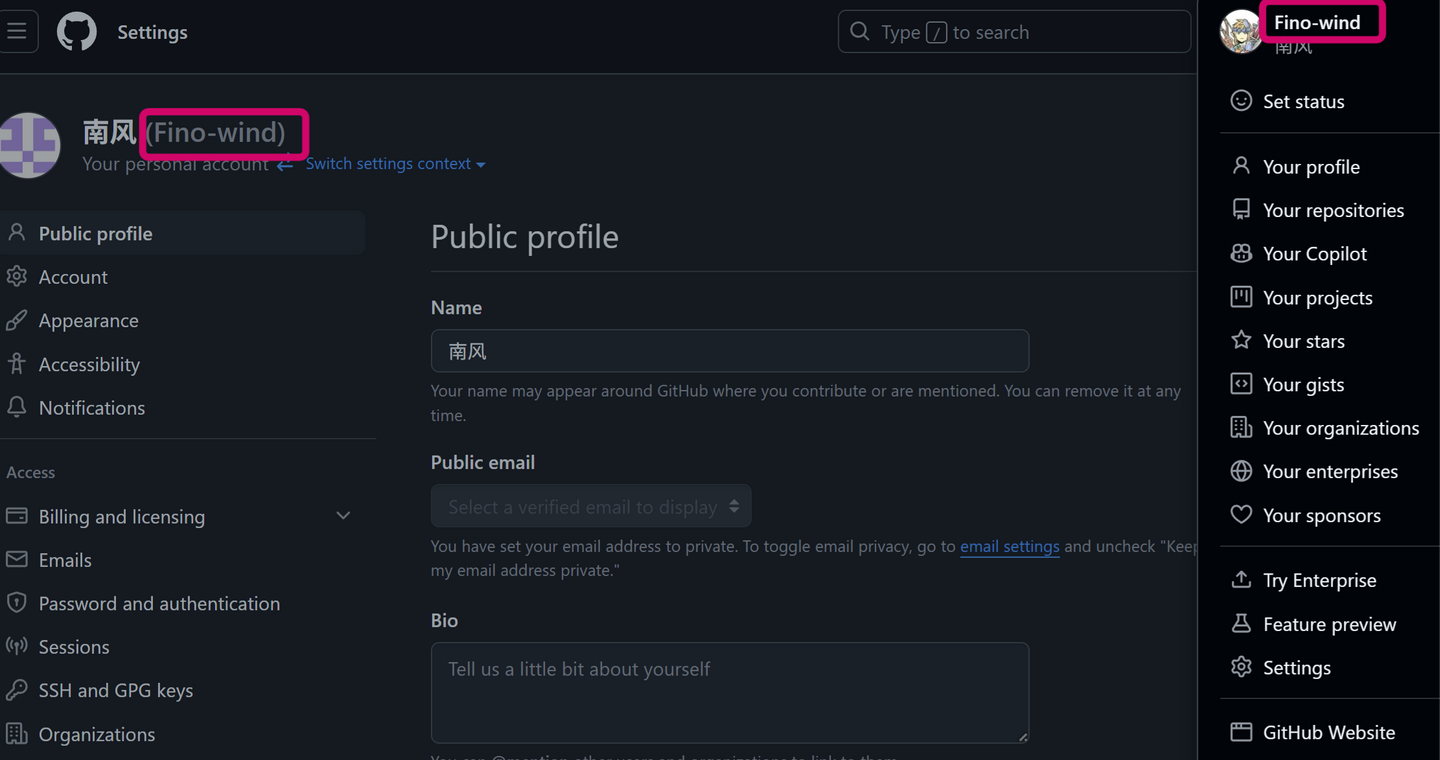The width and height of the screenshot is (1440, 760).
Task: Click the code square icon beside Your gists
Action: tap(1241, 384)
